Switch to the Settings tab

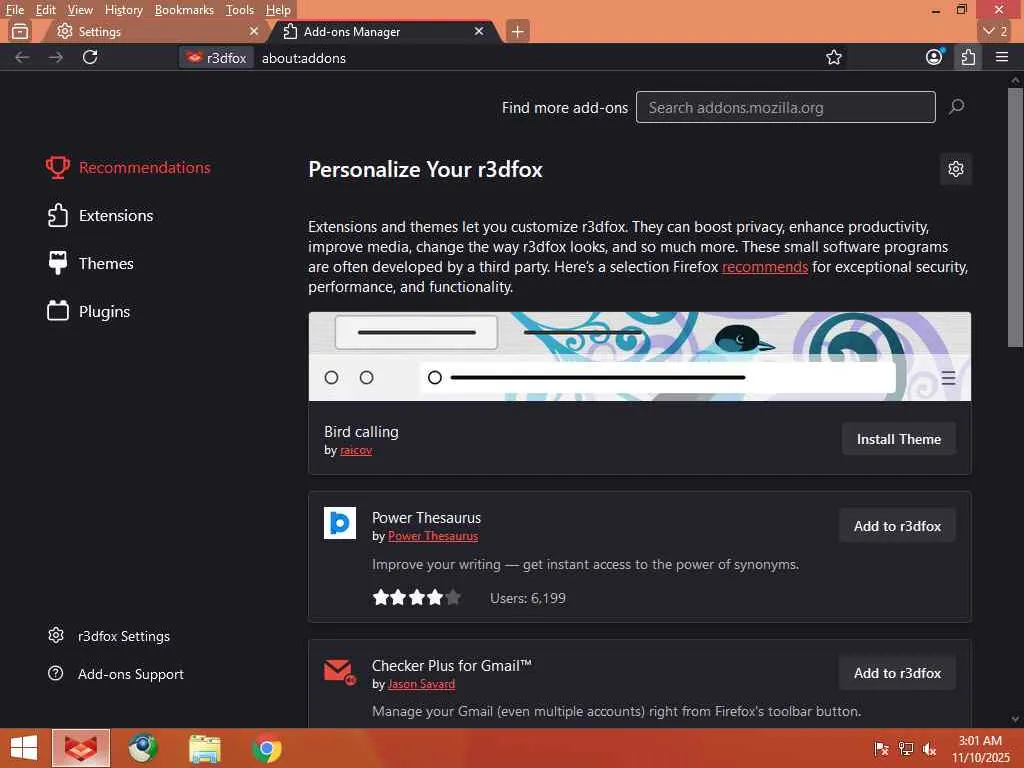(x=154, y=31)
